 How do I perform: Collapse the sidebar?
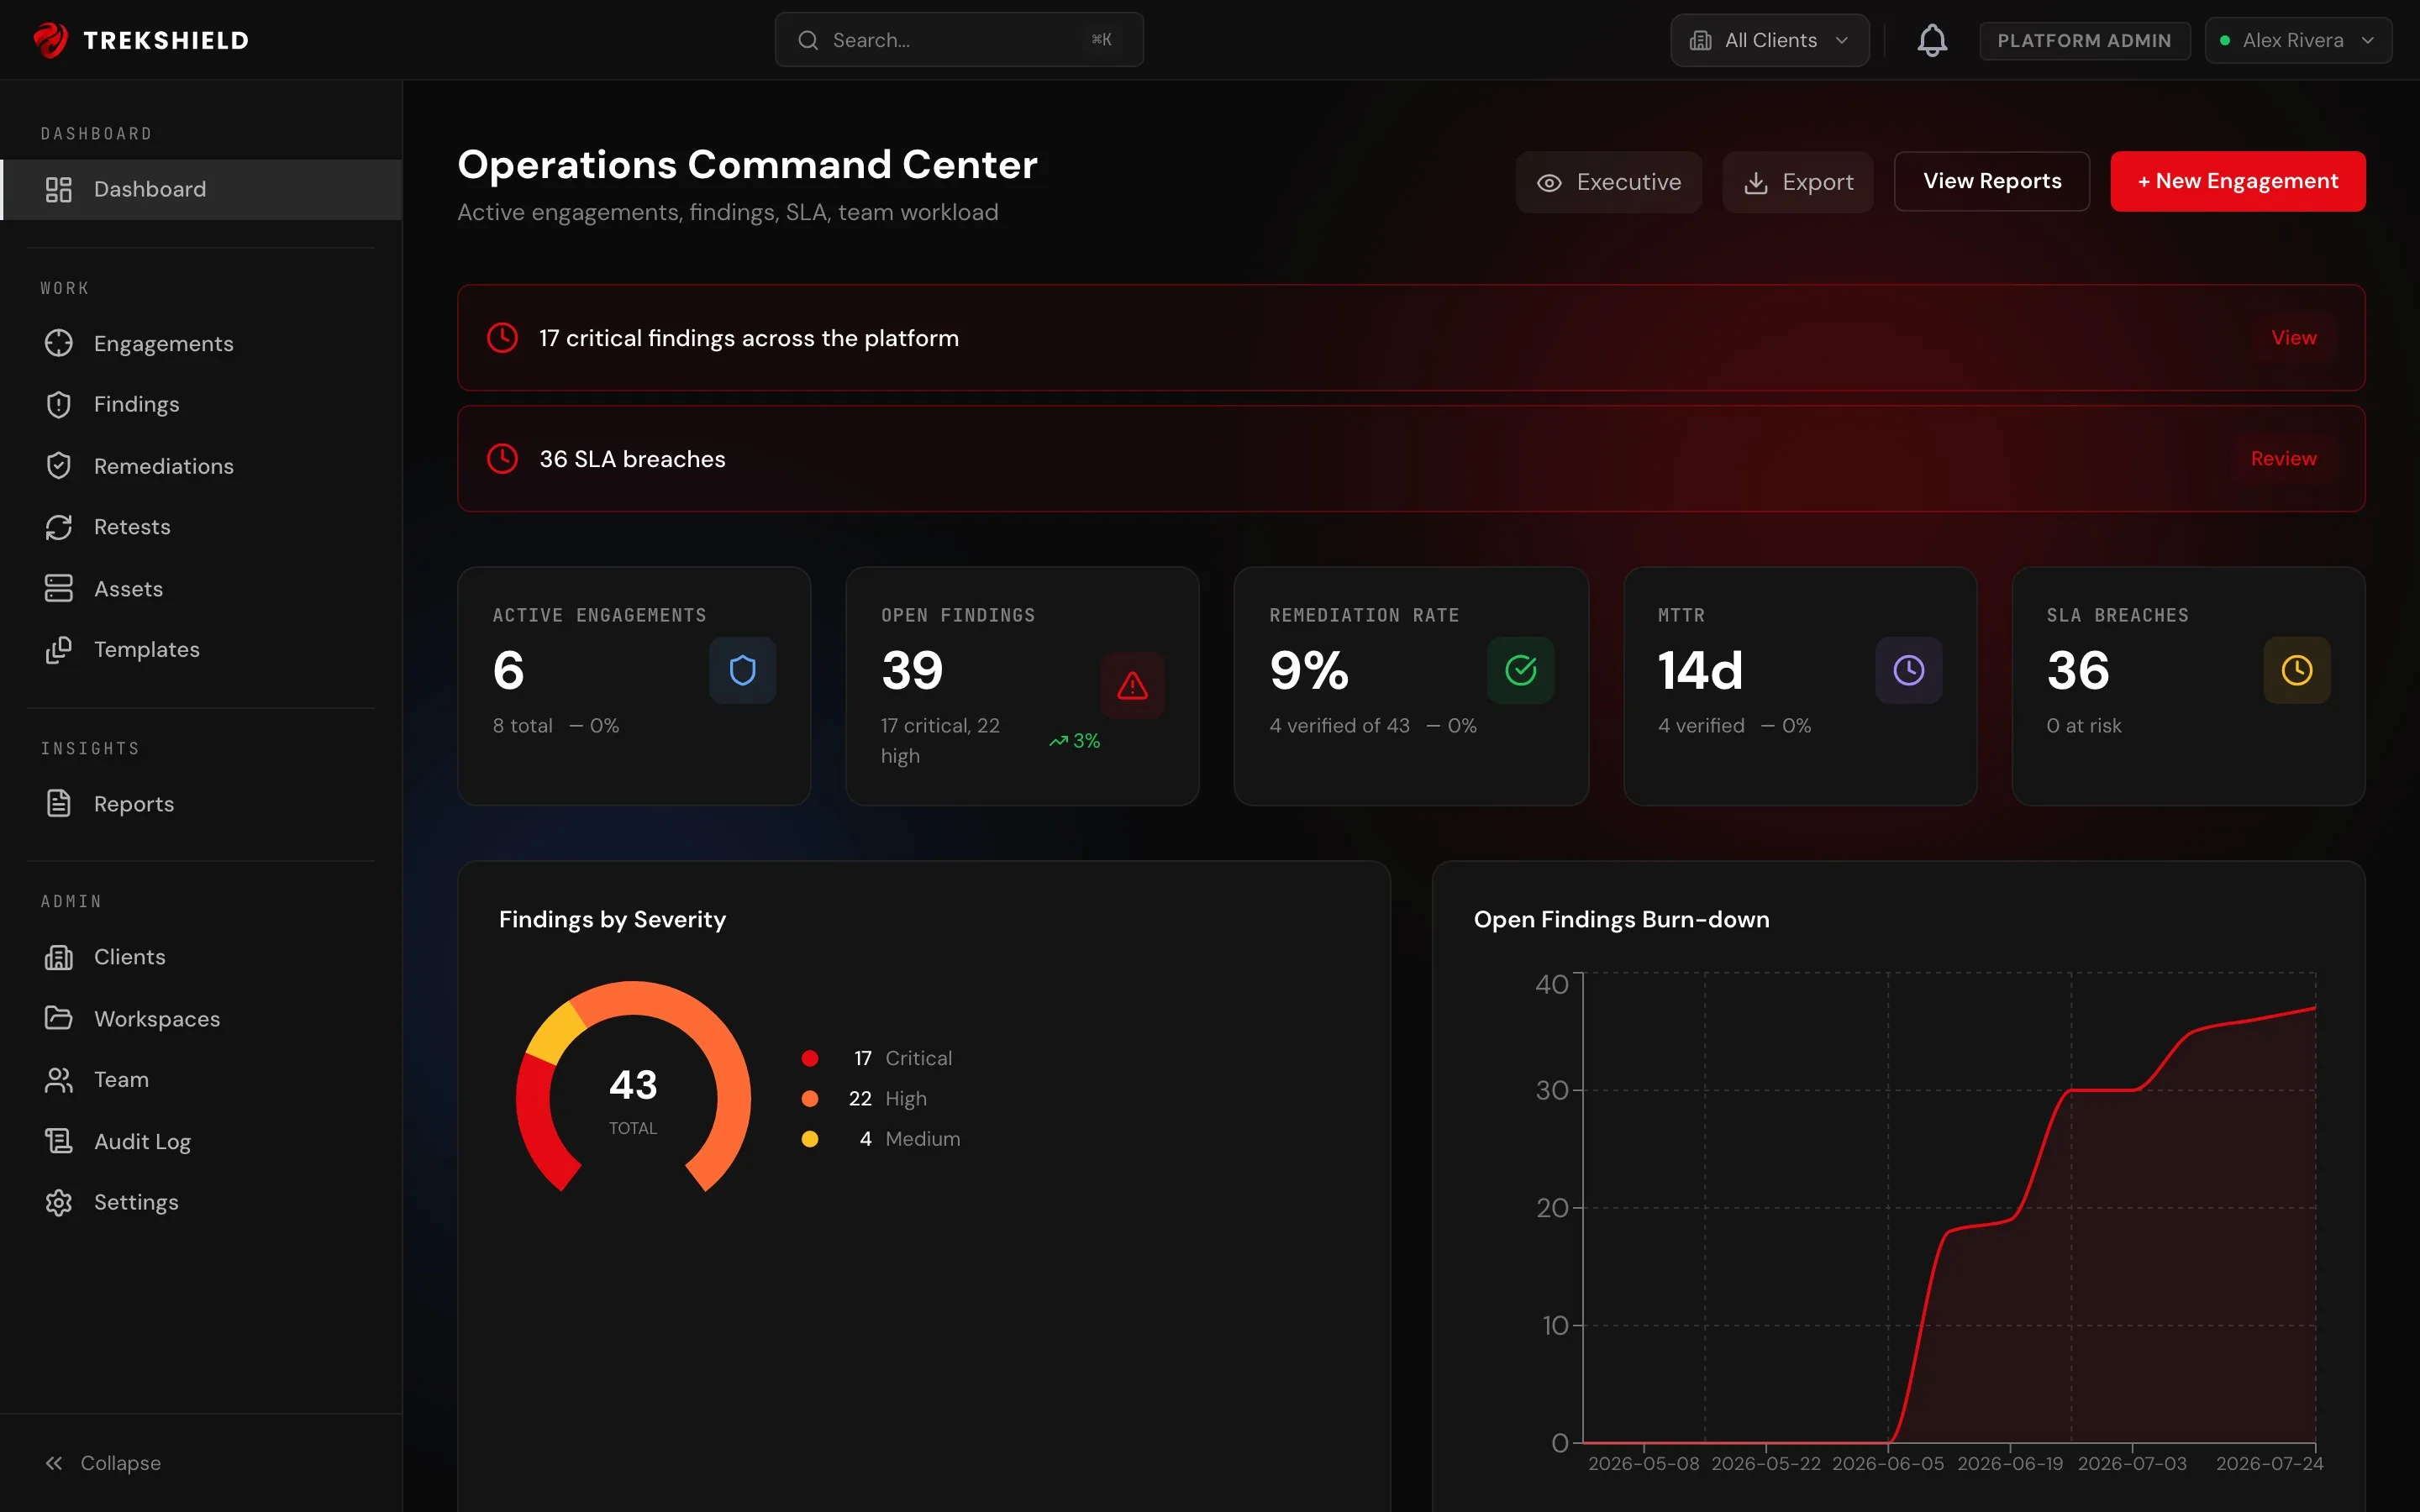tap(102, 1463)
